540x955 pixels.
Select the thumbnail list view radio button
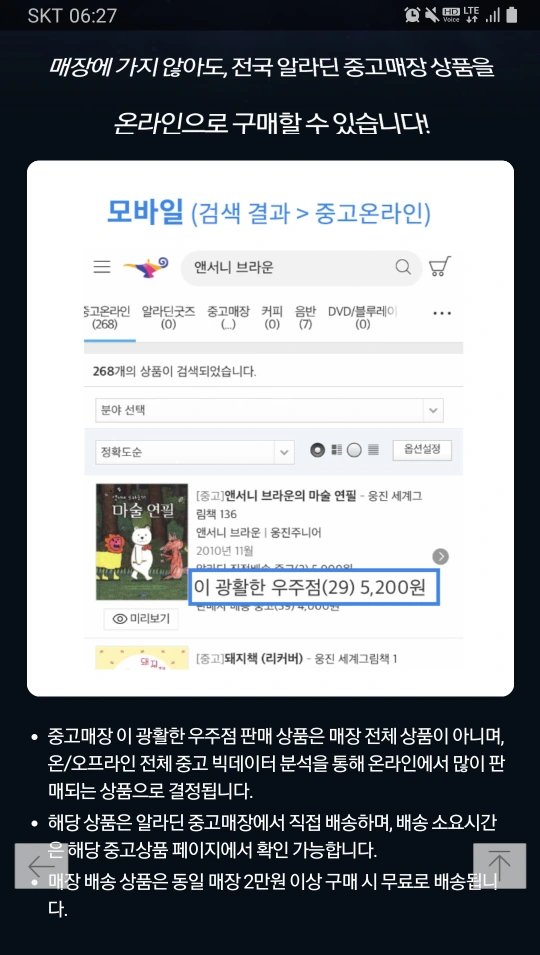(318, 450)
